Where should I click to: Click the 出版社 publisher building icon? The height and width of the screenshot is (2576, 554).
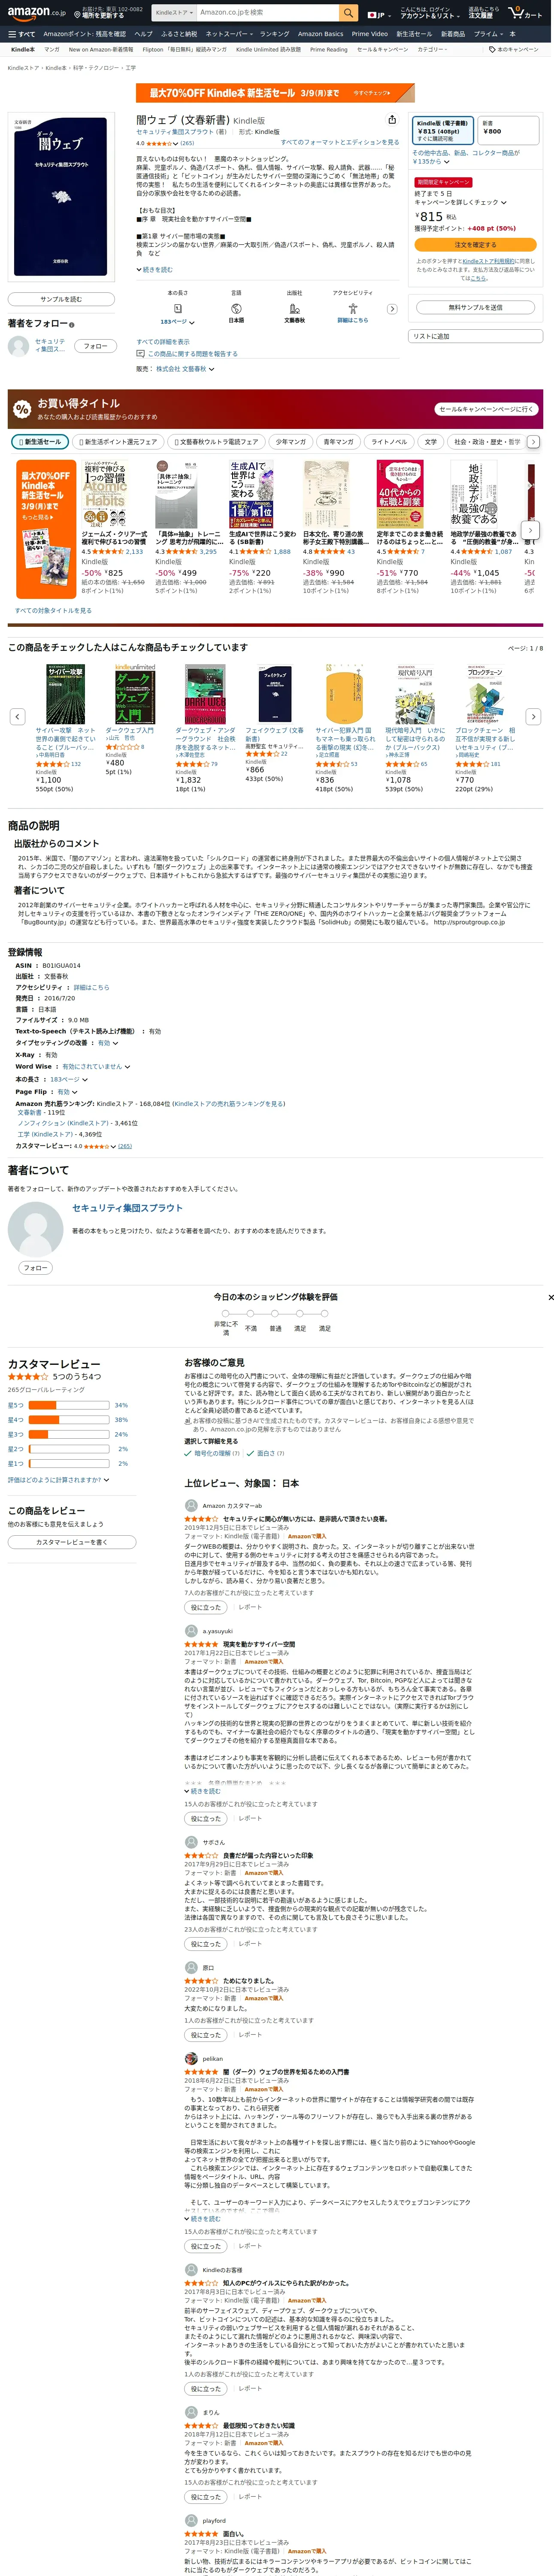[x=294, y=309]
